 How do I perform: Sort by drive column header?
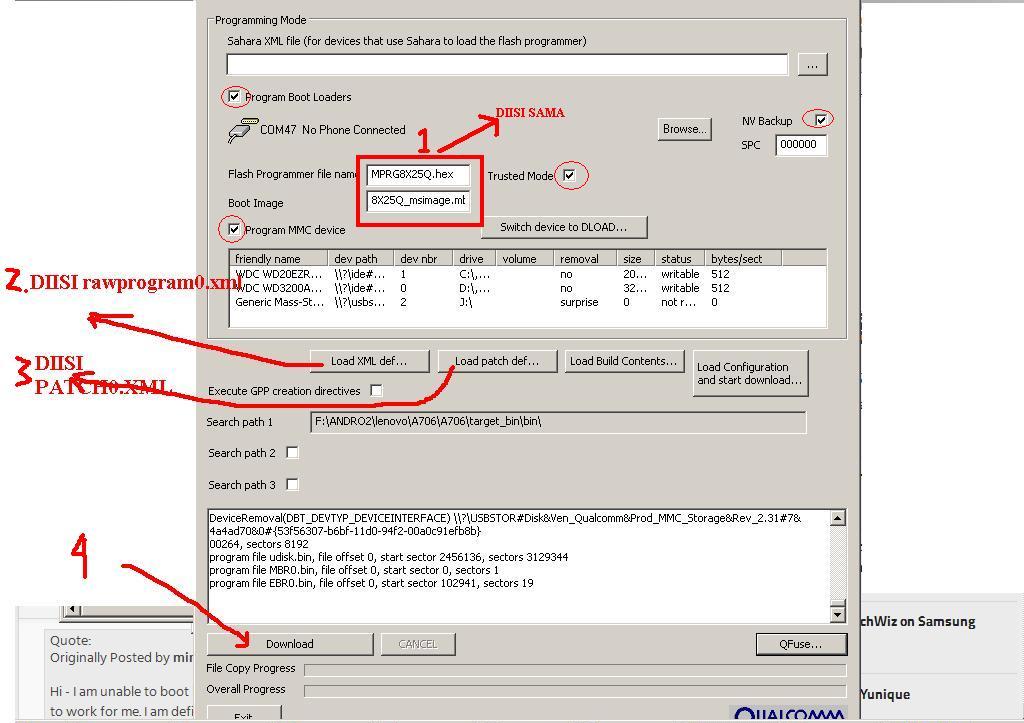pos(474,259)
